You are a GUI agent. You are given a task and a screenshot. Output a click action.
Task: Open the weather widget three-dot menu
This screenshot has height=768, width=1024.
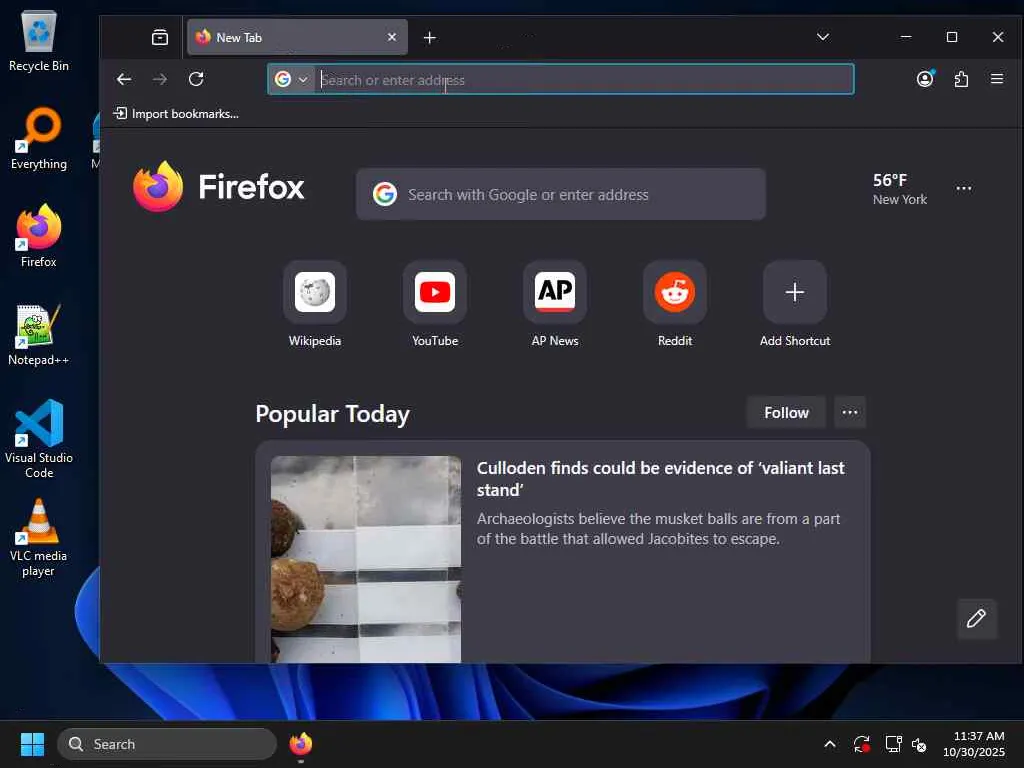pyautogui.click(x=963, y=188)
